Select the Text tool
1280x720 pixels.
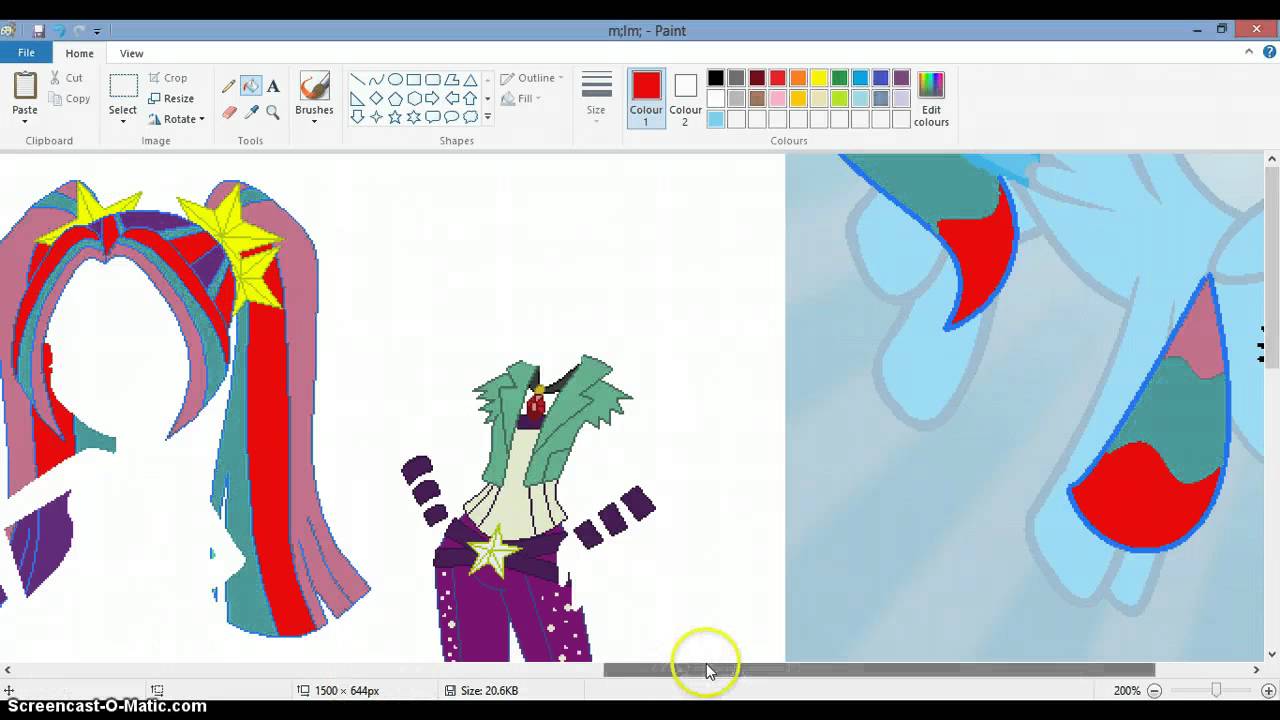[x=273, y=86]
